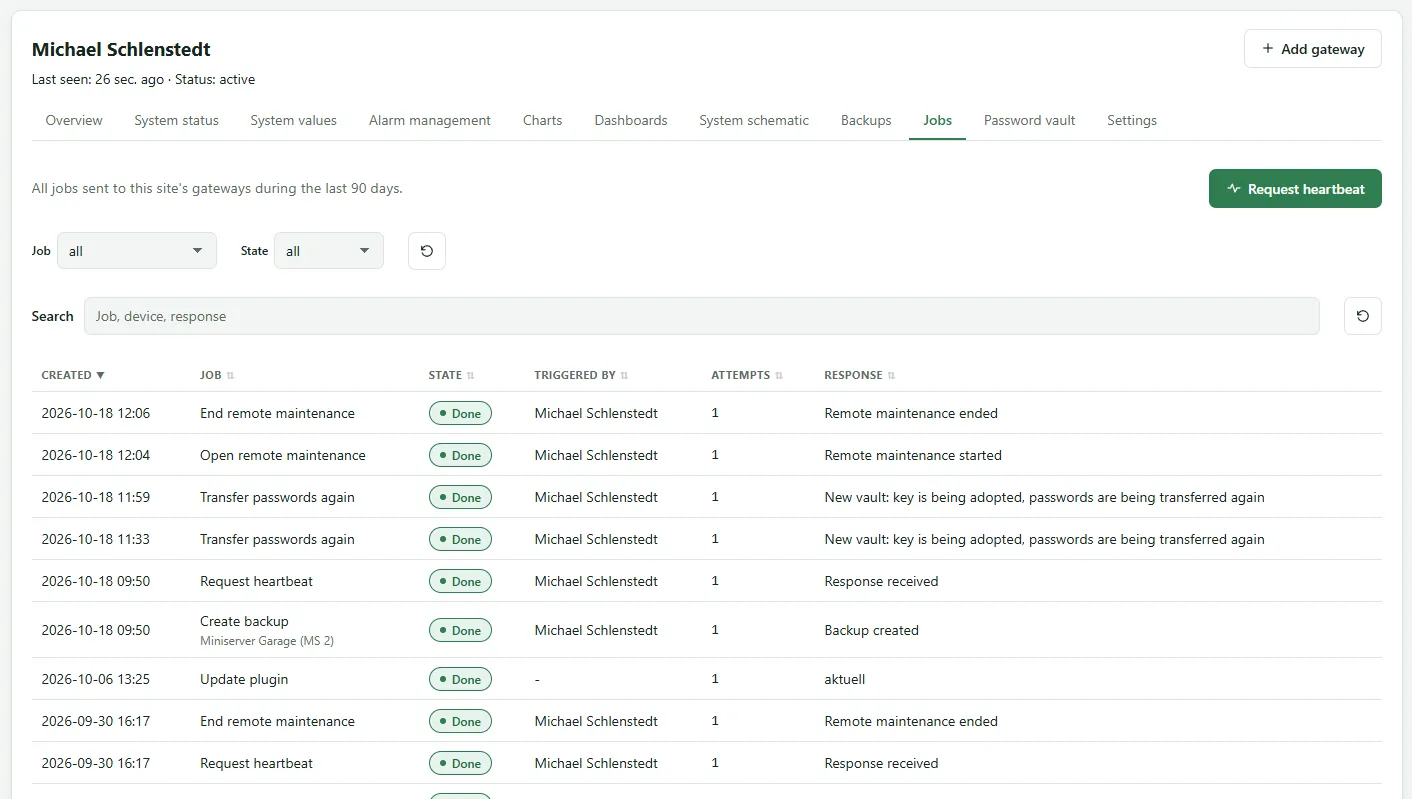This screenshot has height=799, width=1412.
Task: Click the Open remote maintenance job name
Action: 283,455
